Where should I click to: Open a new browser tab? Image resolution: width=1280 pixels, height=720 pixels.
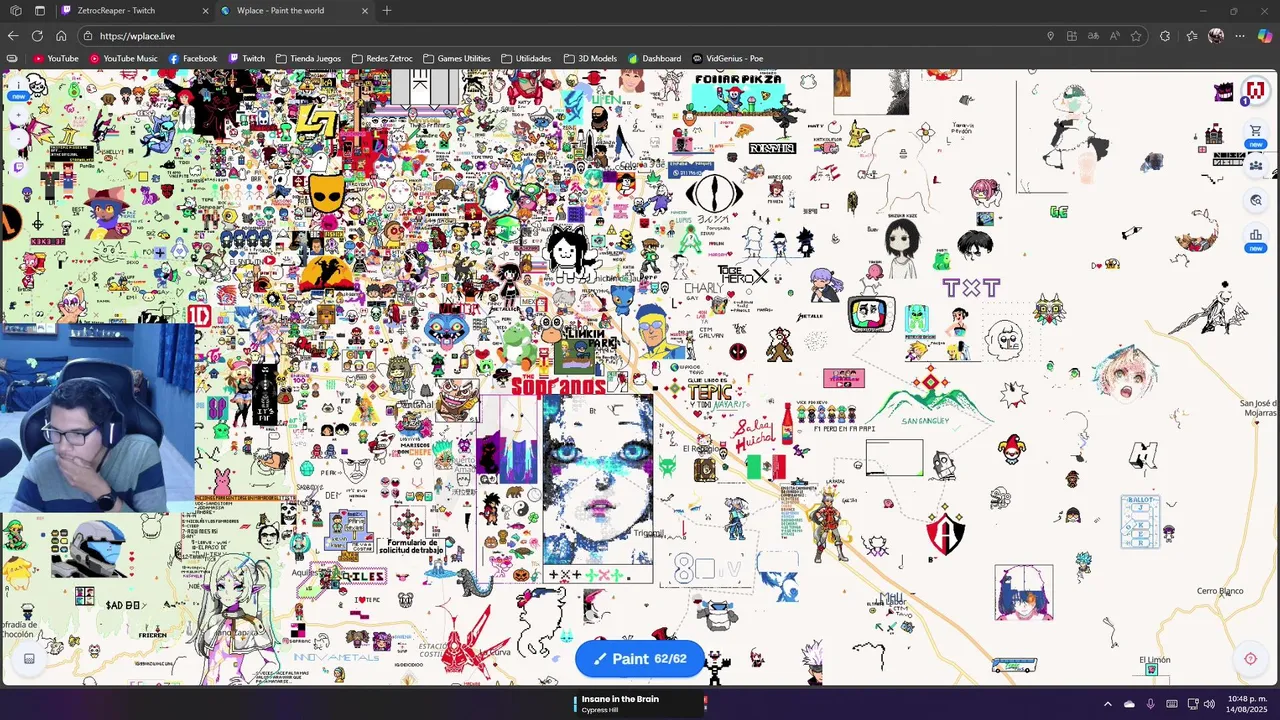tap(387, 11)
